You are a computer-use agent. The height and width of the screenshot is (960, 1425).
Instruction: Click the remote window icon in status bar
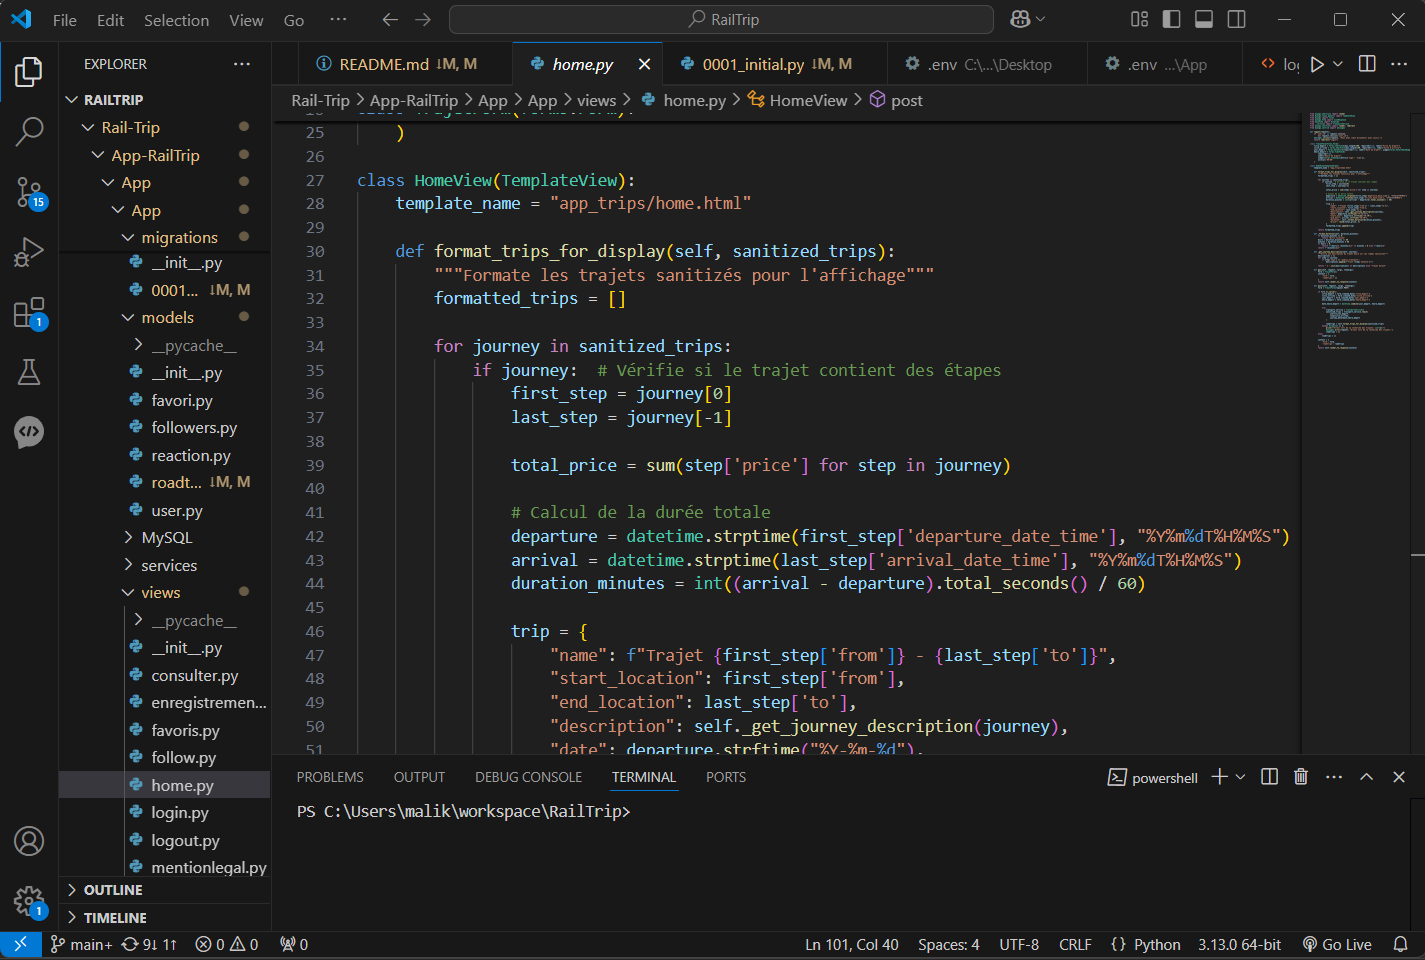[20, 945]
